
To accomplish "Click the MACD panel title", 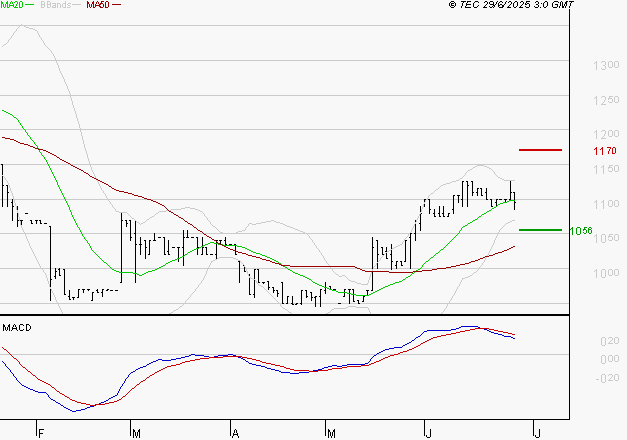I will tap(17, 328).
